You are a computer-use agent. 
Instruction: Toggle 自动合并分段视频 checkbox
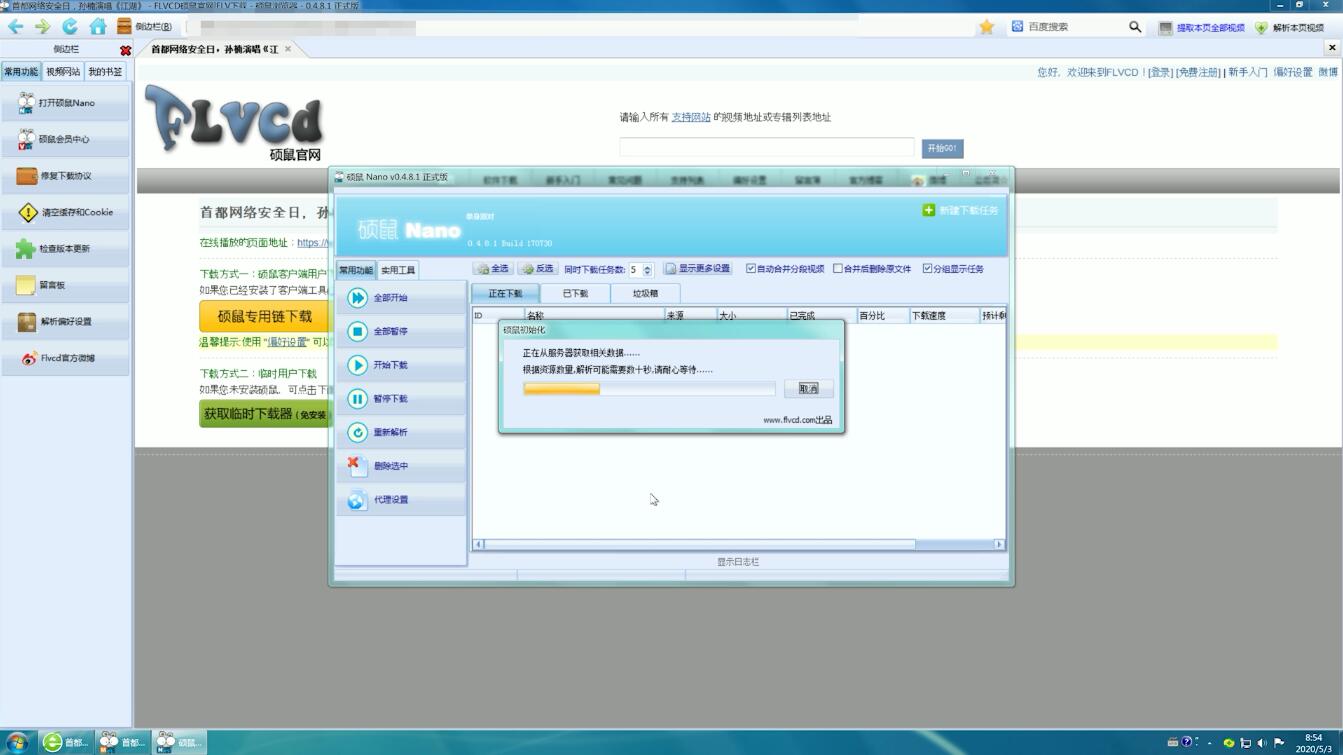coord(751,269)
